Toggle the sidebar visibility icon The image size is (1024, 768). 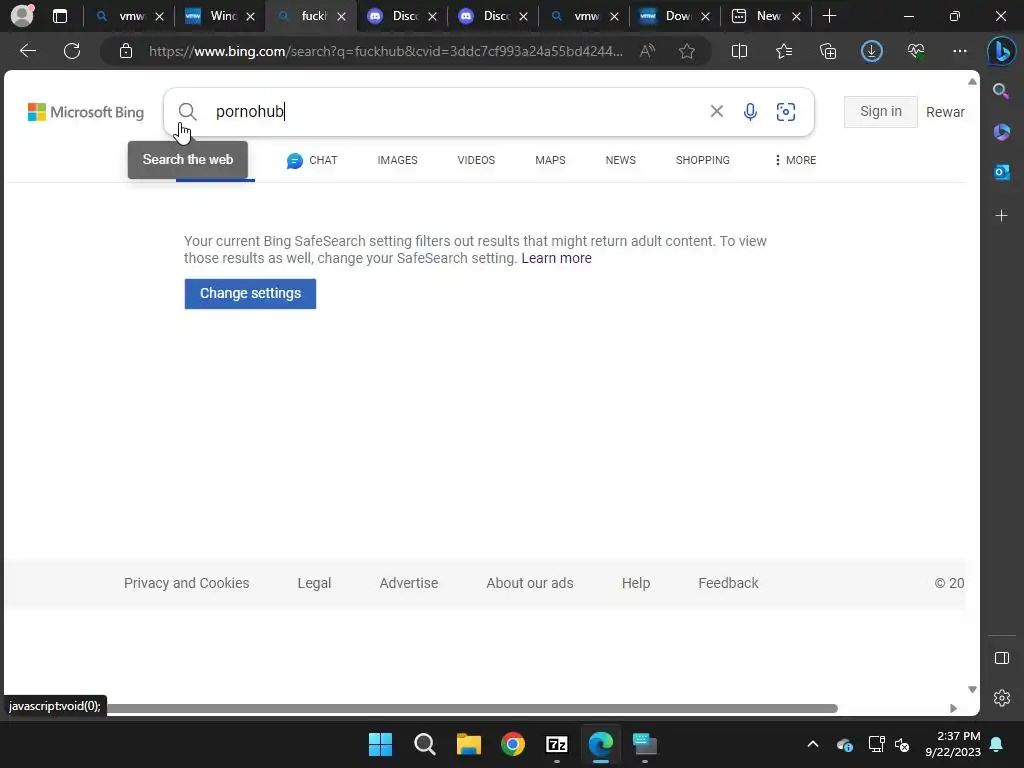point(1002,658)
